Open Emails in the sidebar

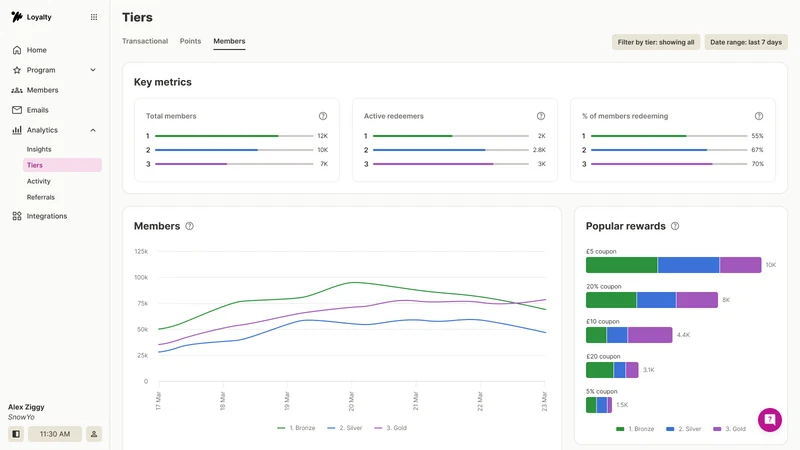tap(37, 110)
